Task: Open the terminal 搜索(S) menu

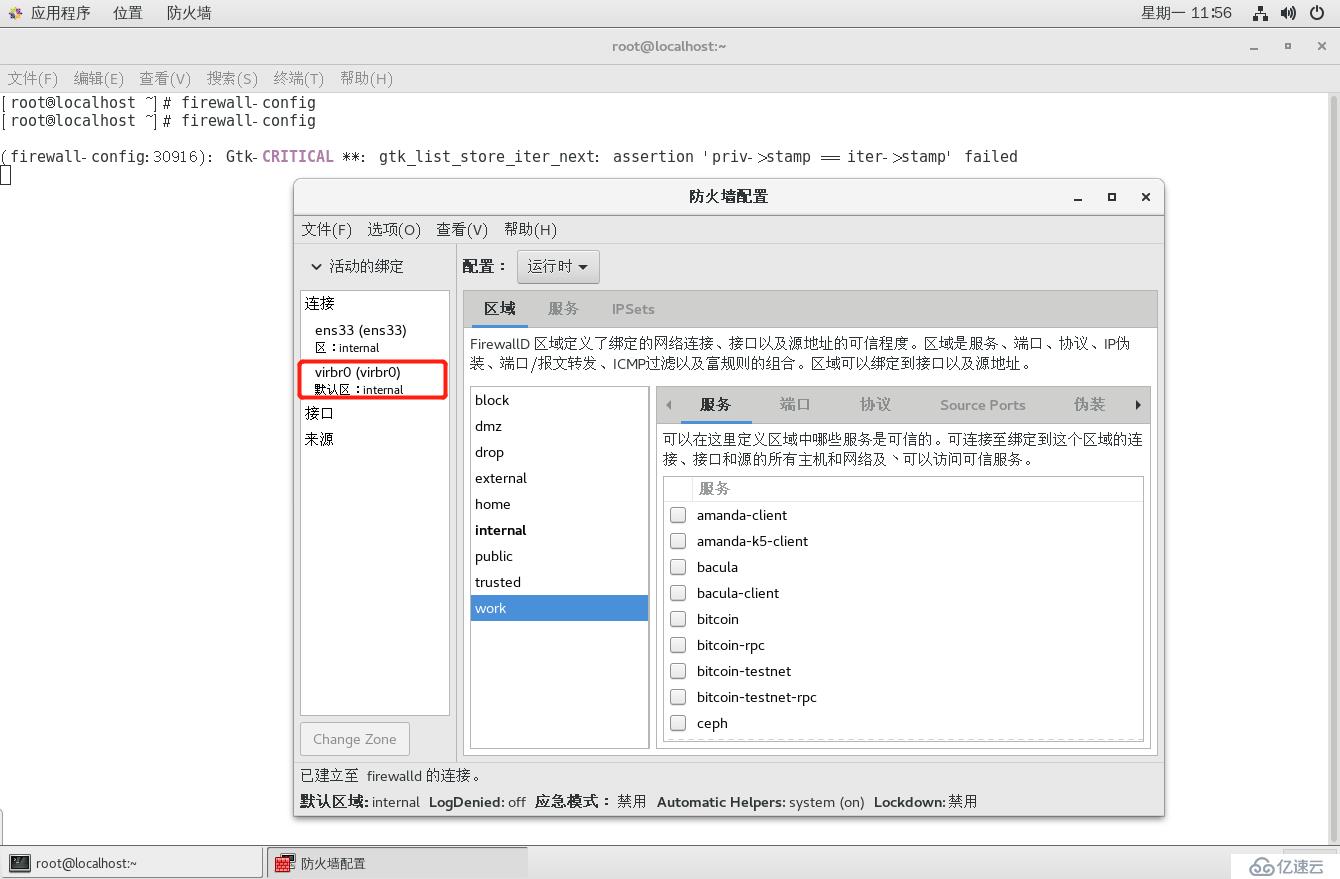Action: click(x=232, y=78)
